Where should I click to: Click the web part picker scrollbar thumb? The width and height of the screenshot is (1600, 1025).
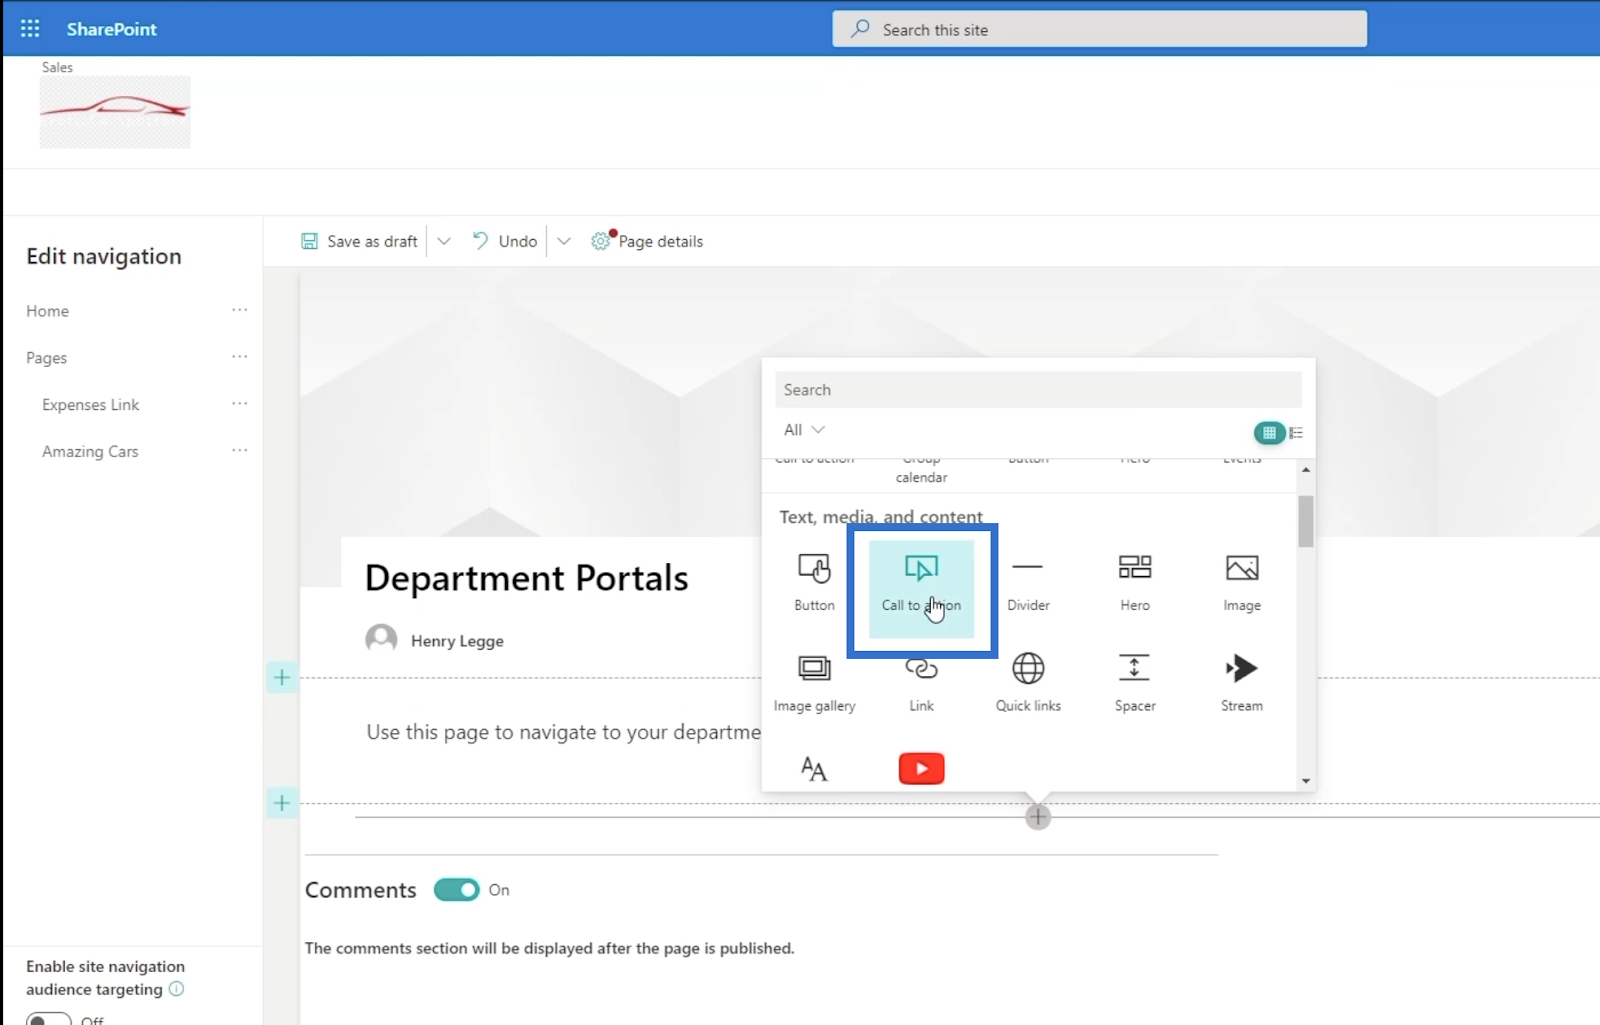(x=1305, y=521)
